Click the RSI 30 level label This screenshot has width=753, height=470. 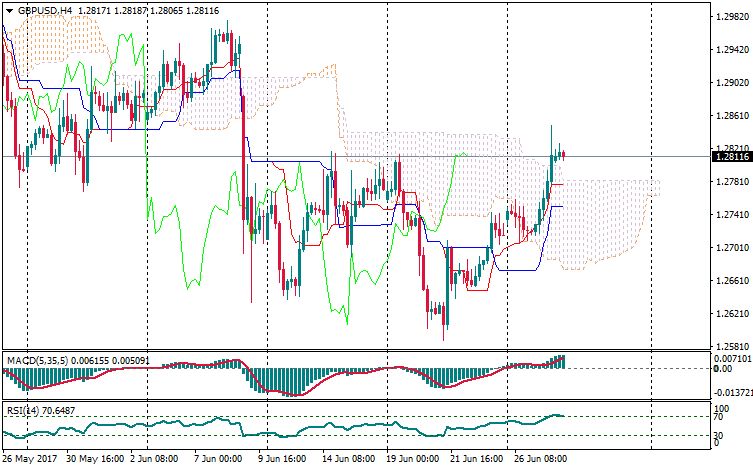[x=717, y=435]
